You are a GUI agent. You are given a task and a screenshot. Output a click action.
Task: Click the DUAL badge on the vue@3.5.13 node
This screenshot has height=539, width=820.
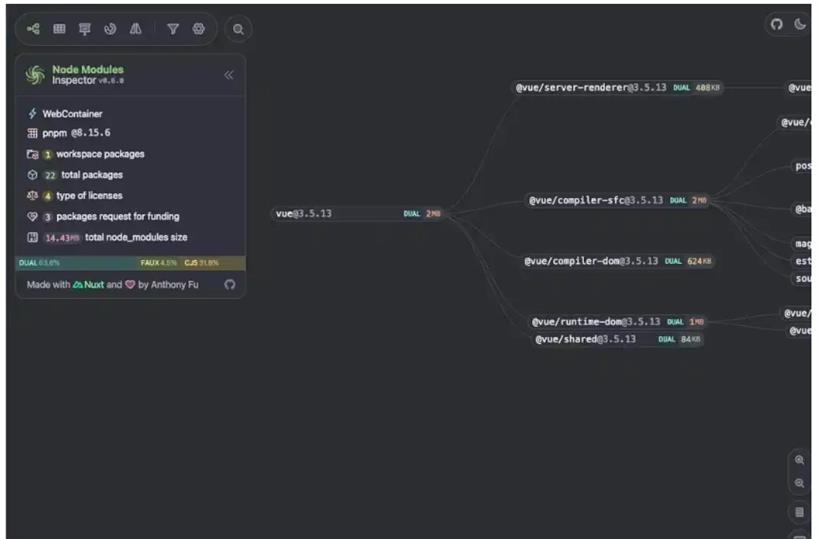pyautogui.click(x=412, y=214)
